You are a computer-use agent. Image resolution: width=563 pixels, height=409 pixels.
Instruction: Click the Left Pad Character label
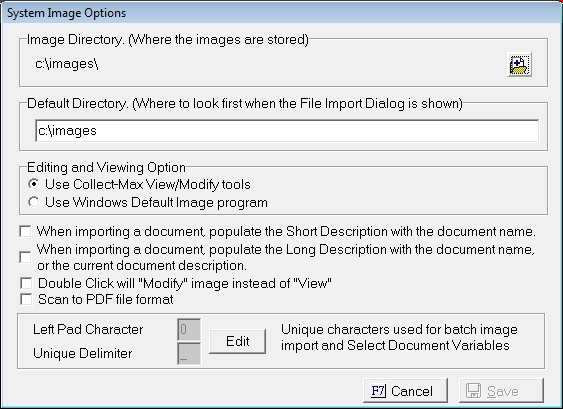(x=88, y=329)
